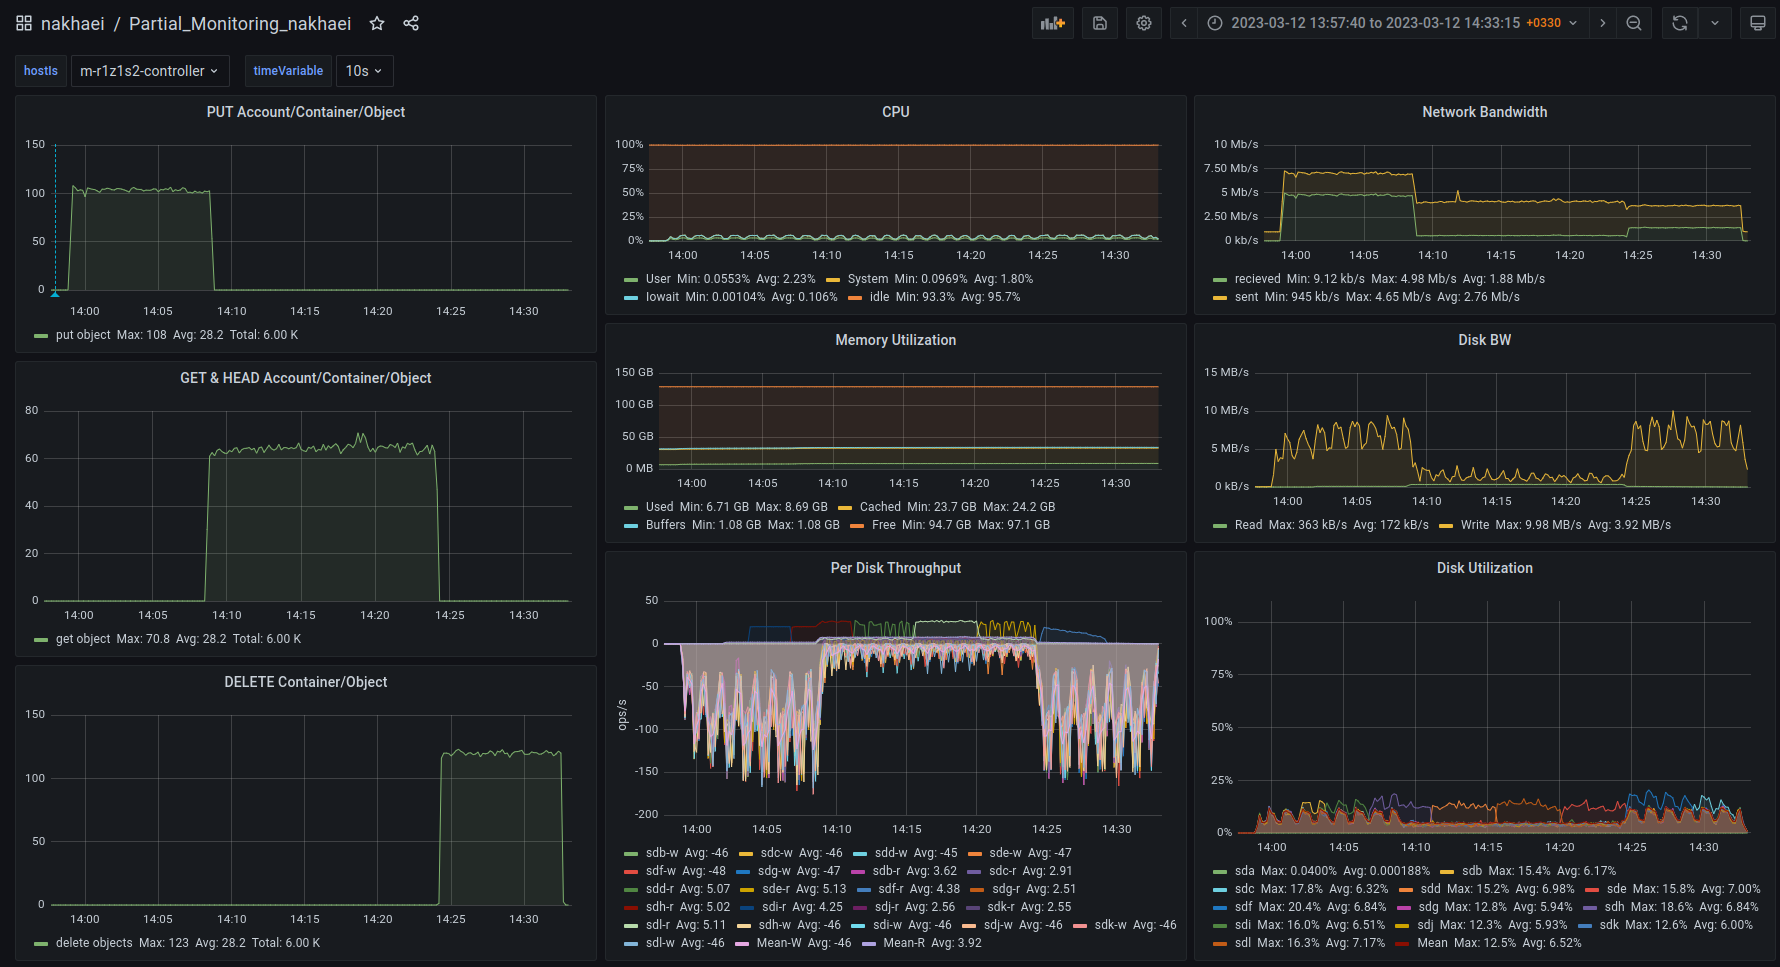Zoom out the time range
This screenshot has width=1780, height=967.
point(1634,23)
